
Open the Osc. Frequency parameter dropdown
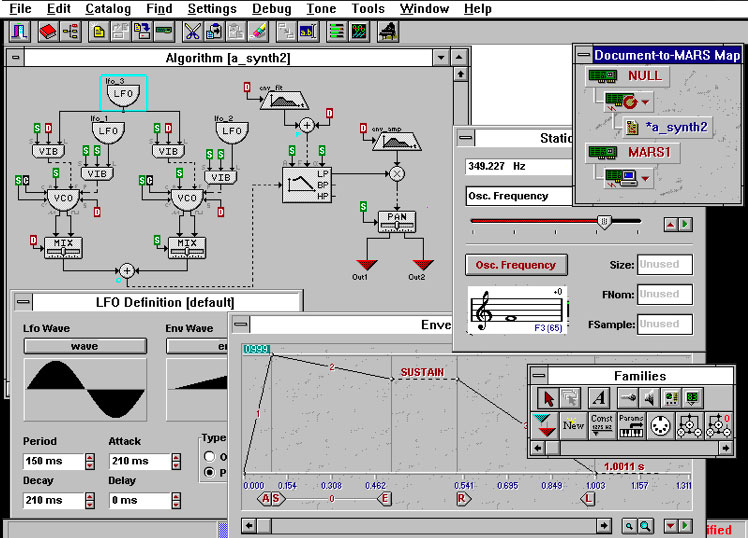coord(520,196)
